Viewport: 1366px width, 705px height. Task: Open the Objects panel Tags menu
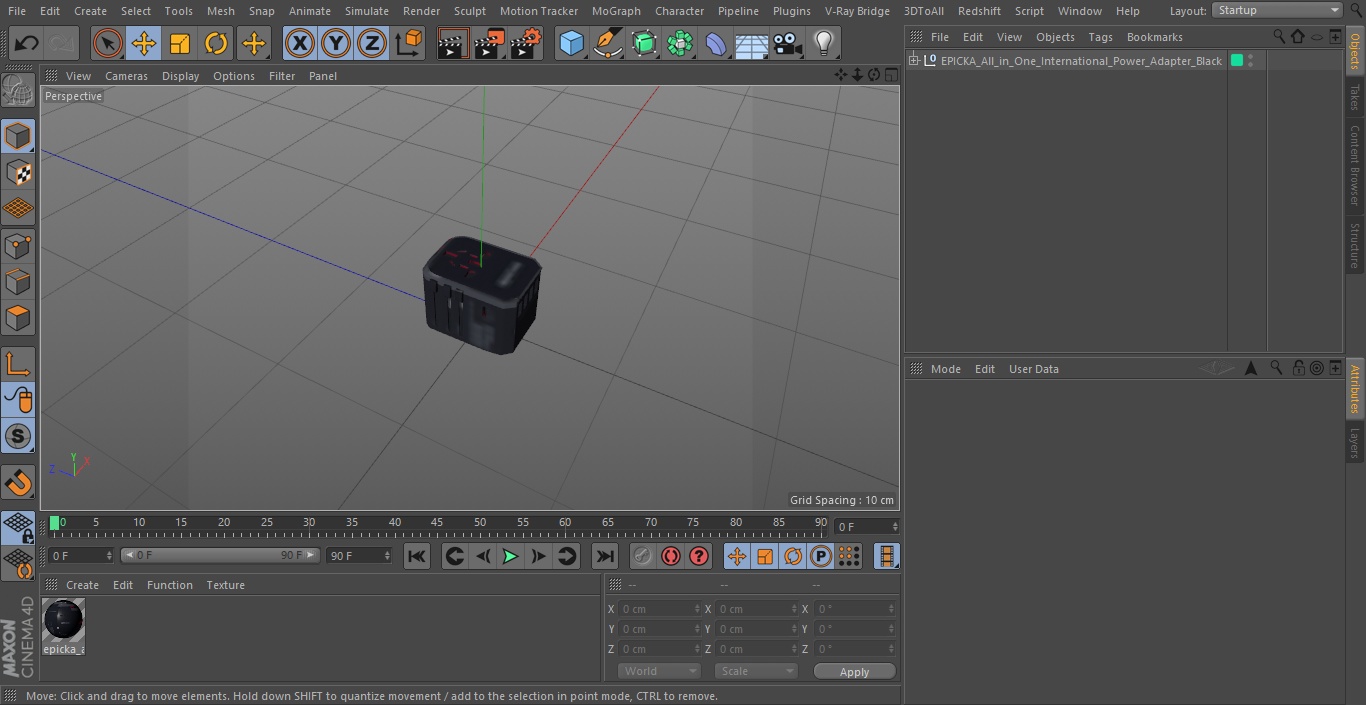coord(1100,37)
